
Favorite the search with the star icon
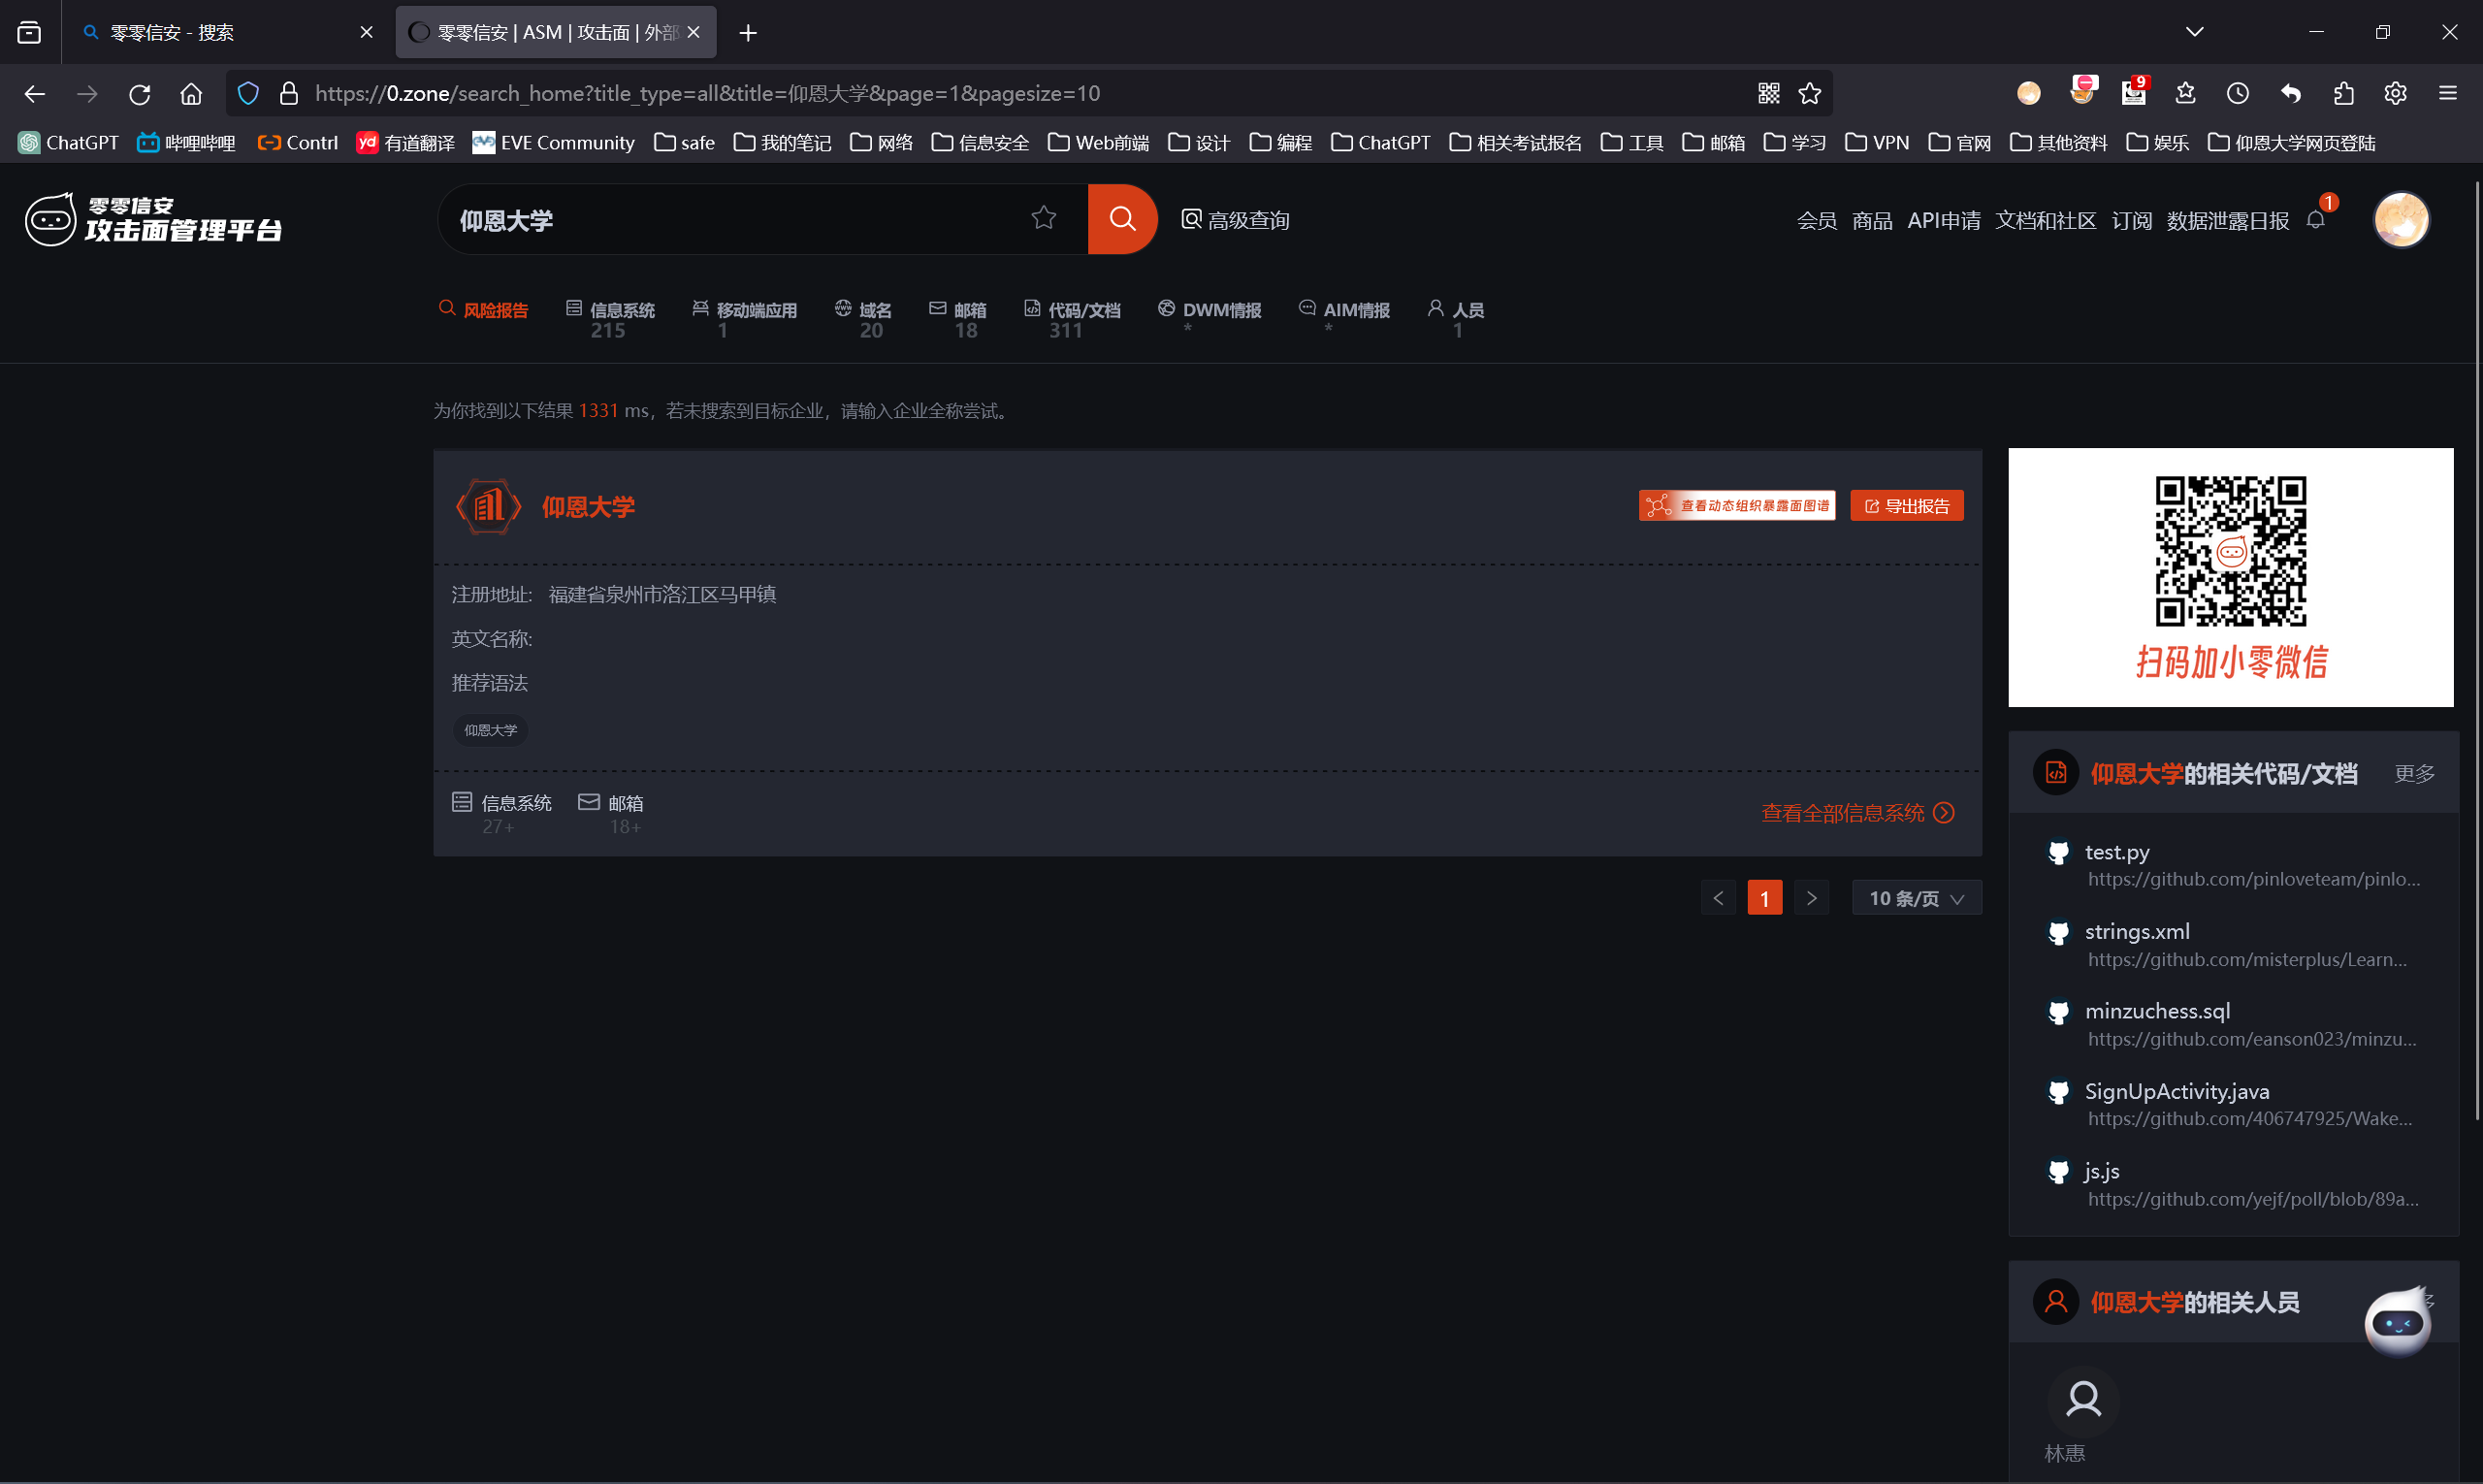click(x=1043, y=218)
